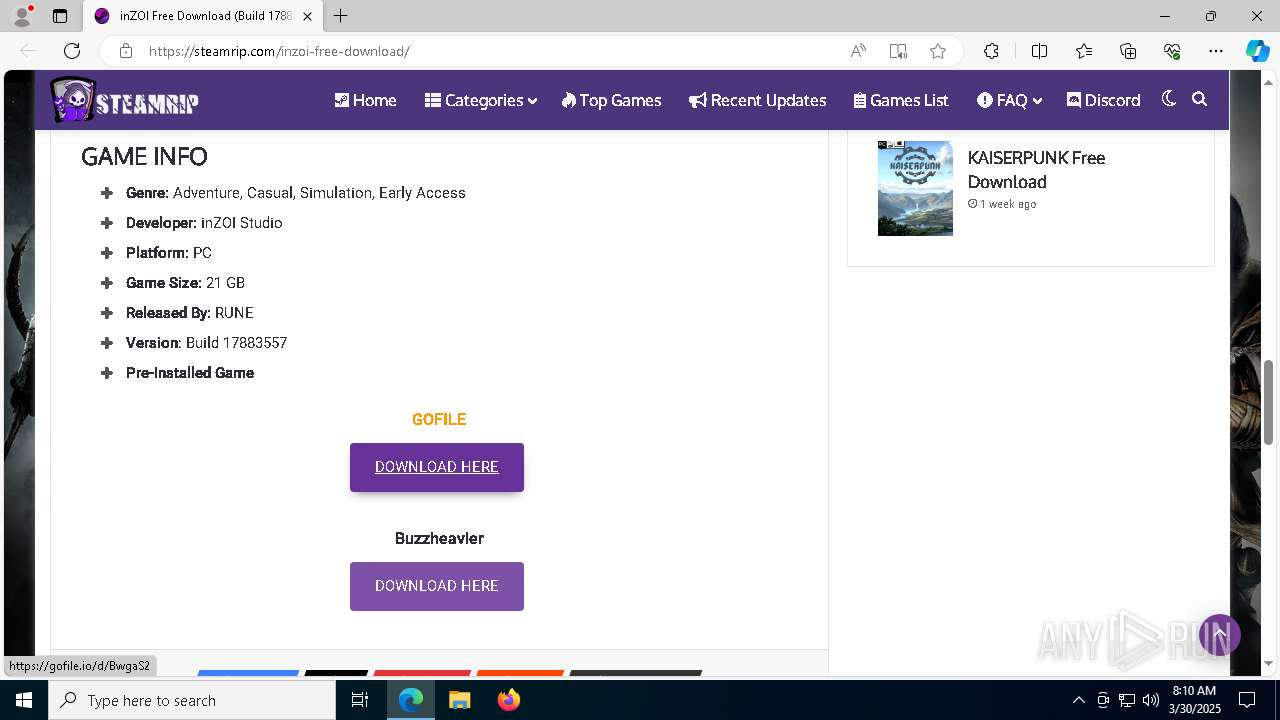The width and height of the screenshot is (1280, 720).
Task: Select the Pre-Installed Game text
Action: point(190,373)
